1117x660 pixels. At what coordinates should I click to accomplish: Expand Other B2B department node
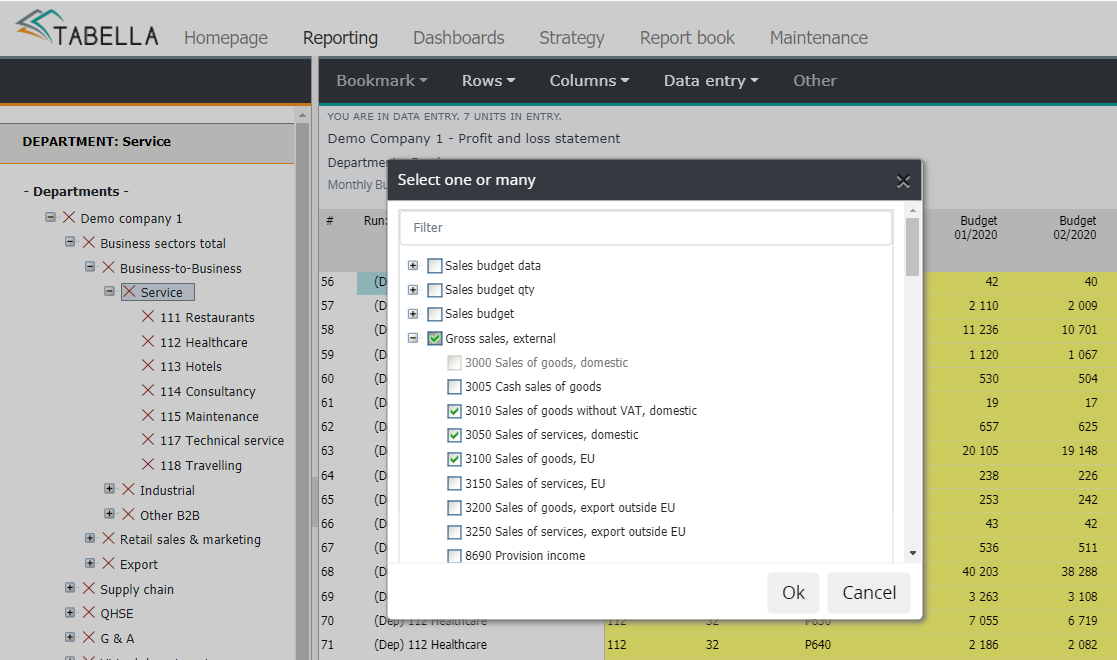coord(110,513)
